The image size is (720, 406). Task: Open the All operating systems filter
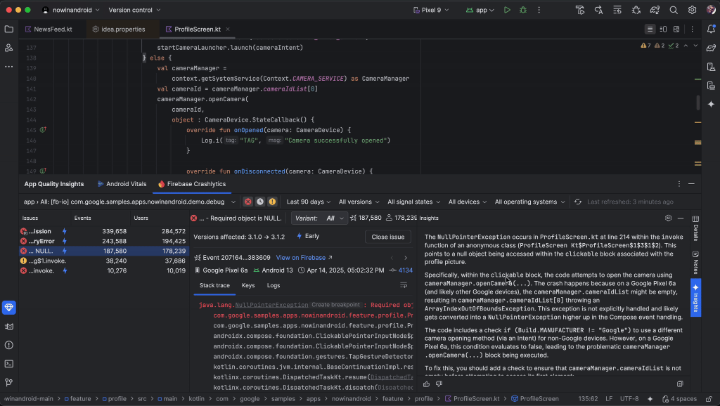[x=530, y=202]
